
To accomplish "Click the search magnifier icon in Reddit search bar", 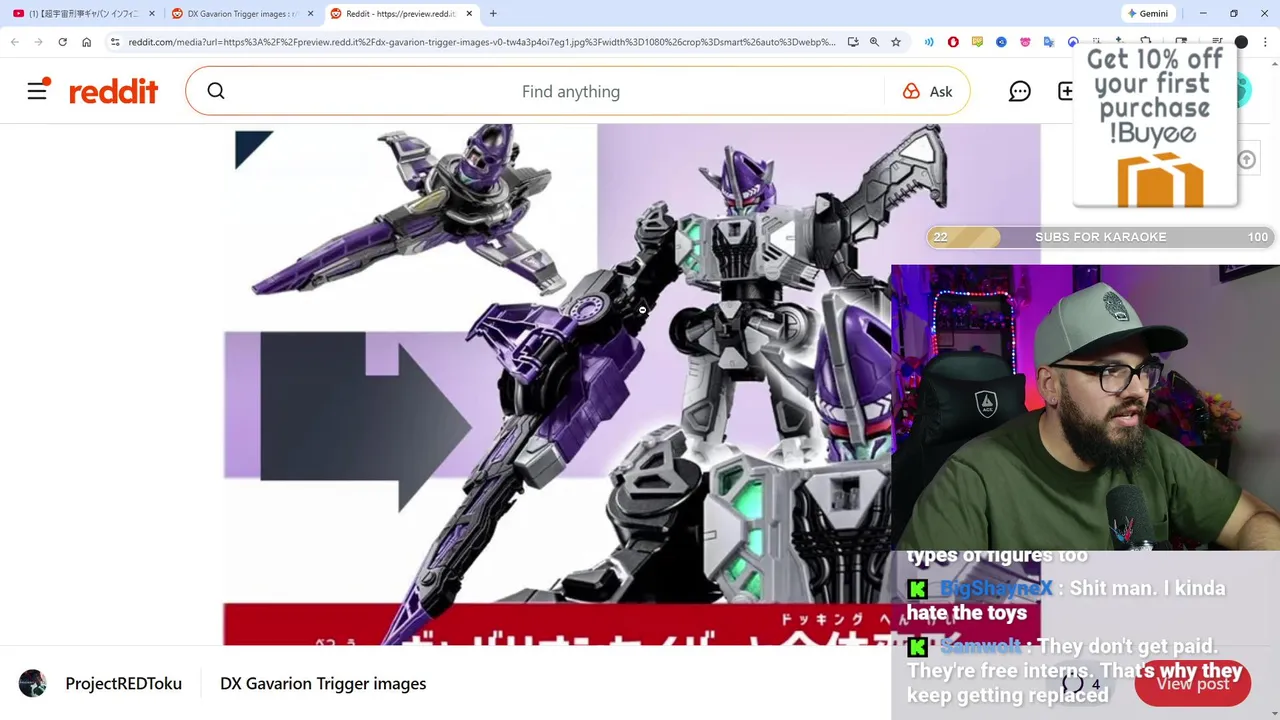I will click(x=216, y=92).
